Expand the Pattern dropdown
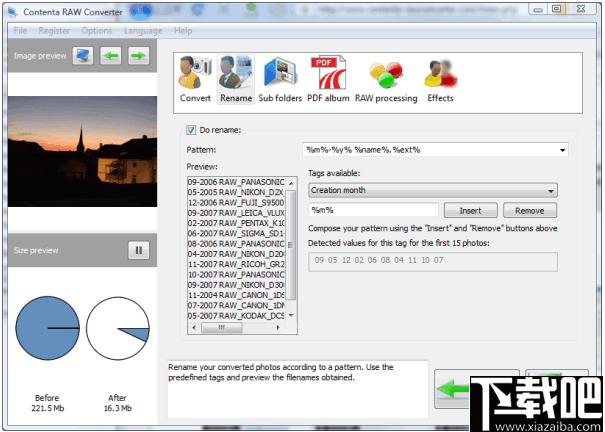 click(563, 150)
